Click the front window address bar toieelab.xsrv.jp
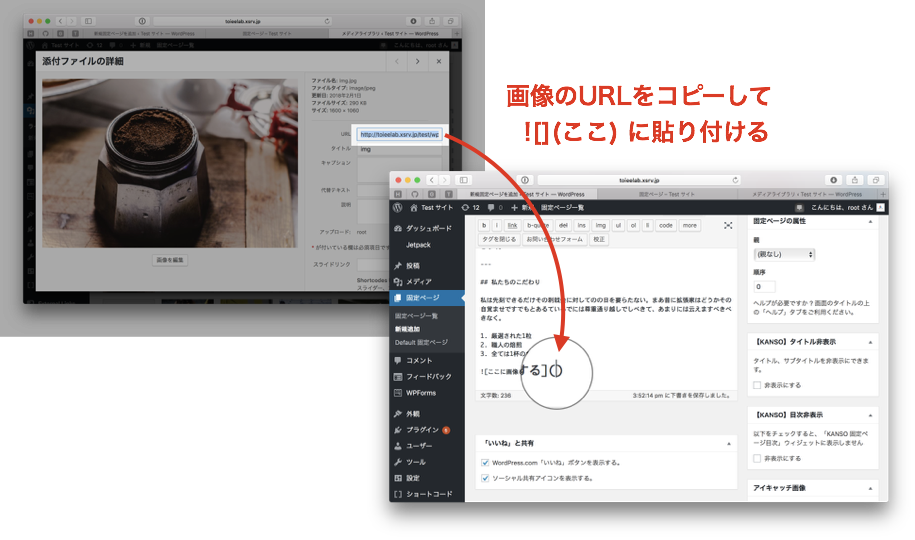The width and height of the screenshot is (915, 540). click(x=639, y=180)
